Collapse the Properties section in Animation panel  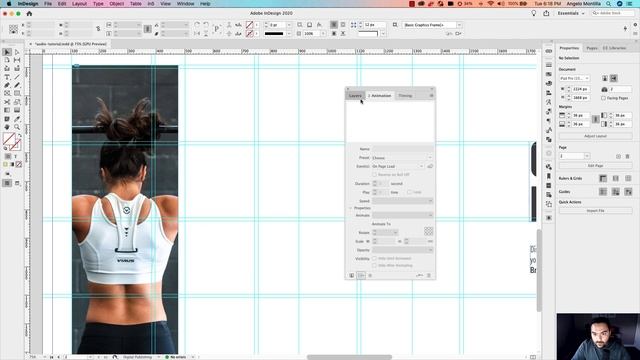coord(350,208)
